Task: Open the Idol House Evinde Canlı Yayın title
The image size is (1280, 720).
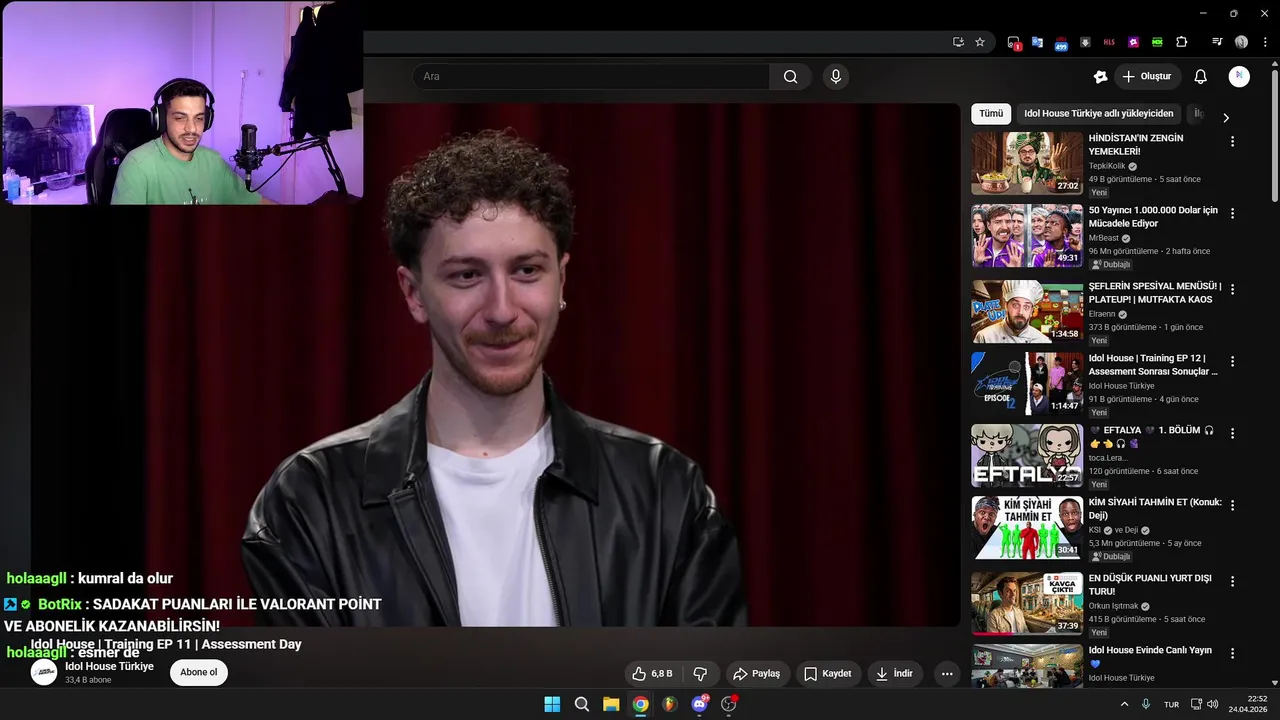Action: [x=1150, y=656]
